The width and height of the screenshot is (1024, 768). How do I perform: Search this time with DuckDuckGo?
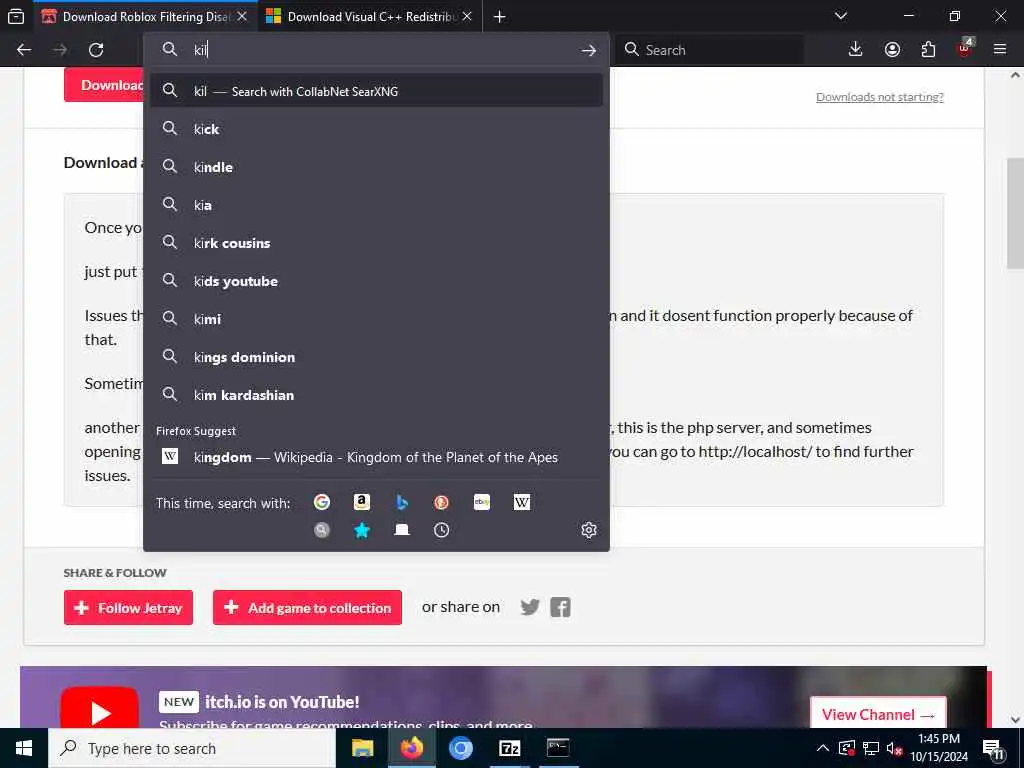click(441, 502)
